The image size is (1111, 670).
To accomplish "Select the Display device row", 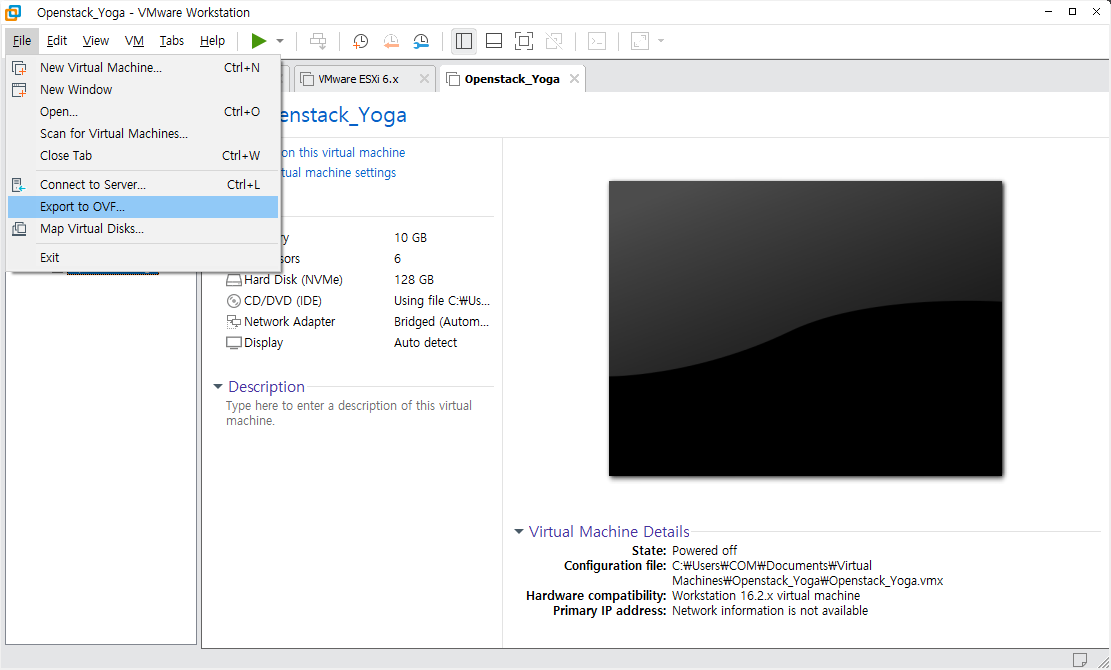I will pyautogui.click(x=358, y=343).
